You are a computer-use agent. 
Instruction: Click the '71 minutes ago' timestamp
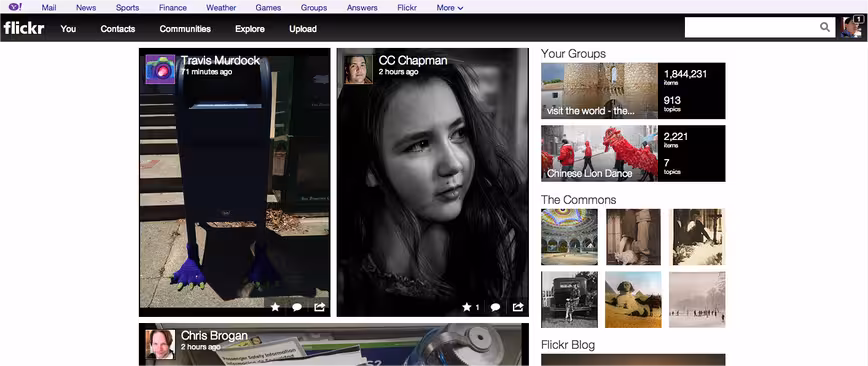tap(206, 72)
